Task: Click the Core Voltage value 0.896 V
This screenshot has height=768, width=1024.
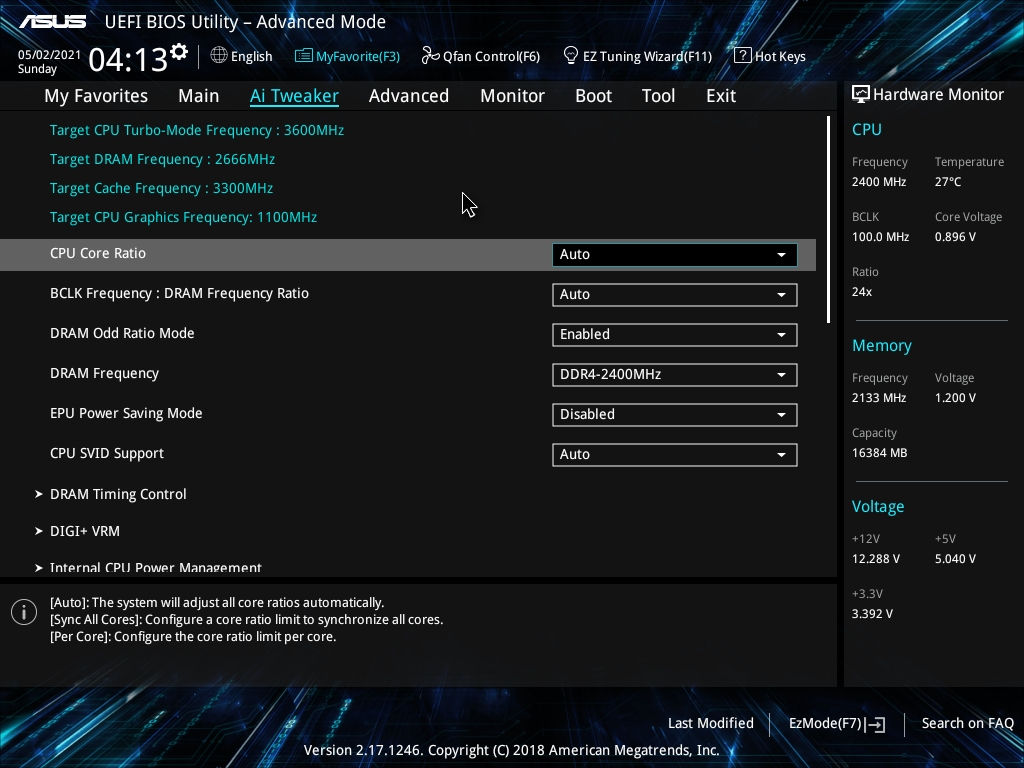Action: pyautogui.click(x=955, y=236)
